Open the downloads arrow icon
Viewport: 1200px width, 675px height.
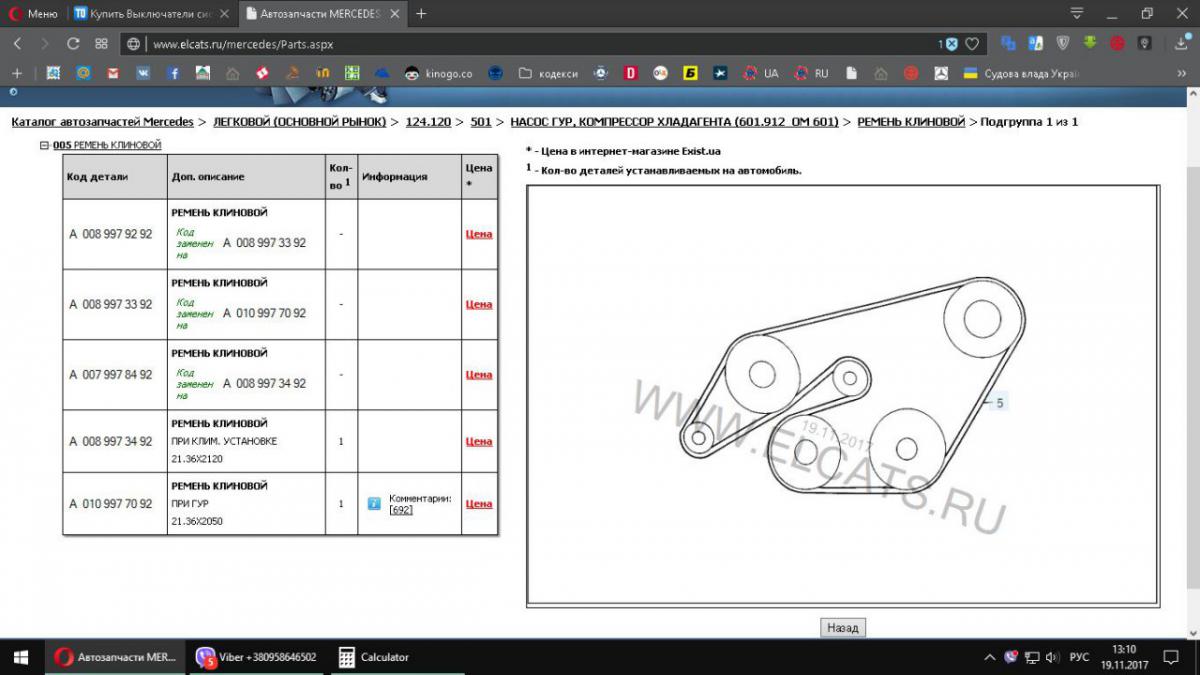tap(1182, 44)
